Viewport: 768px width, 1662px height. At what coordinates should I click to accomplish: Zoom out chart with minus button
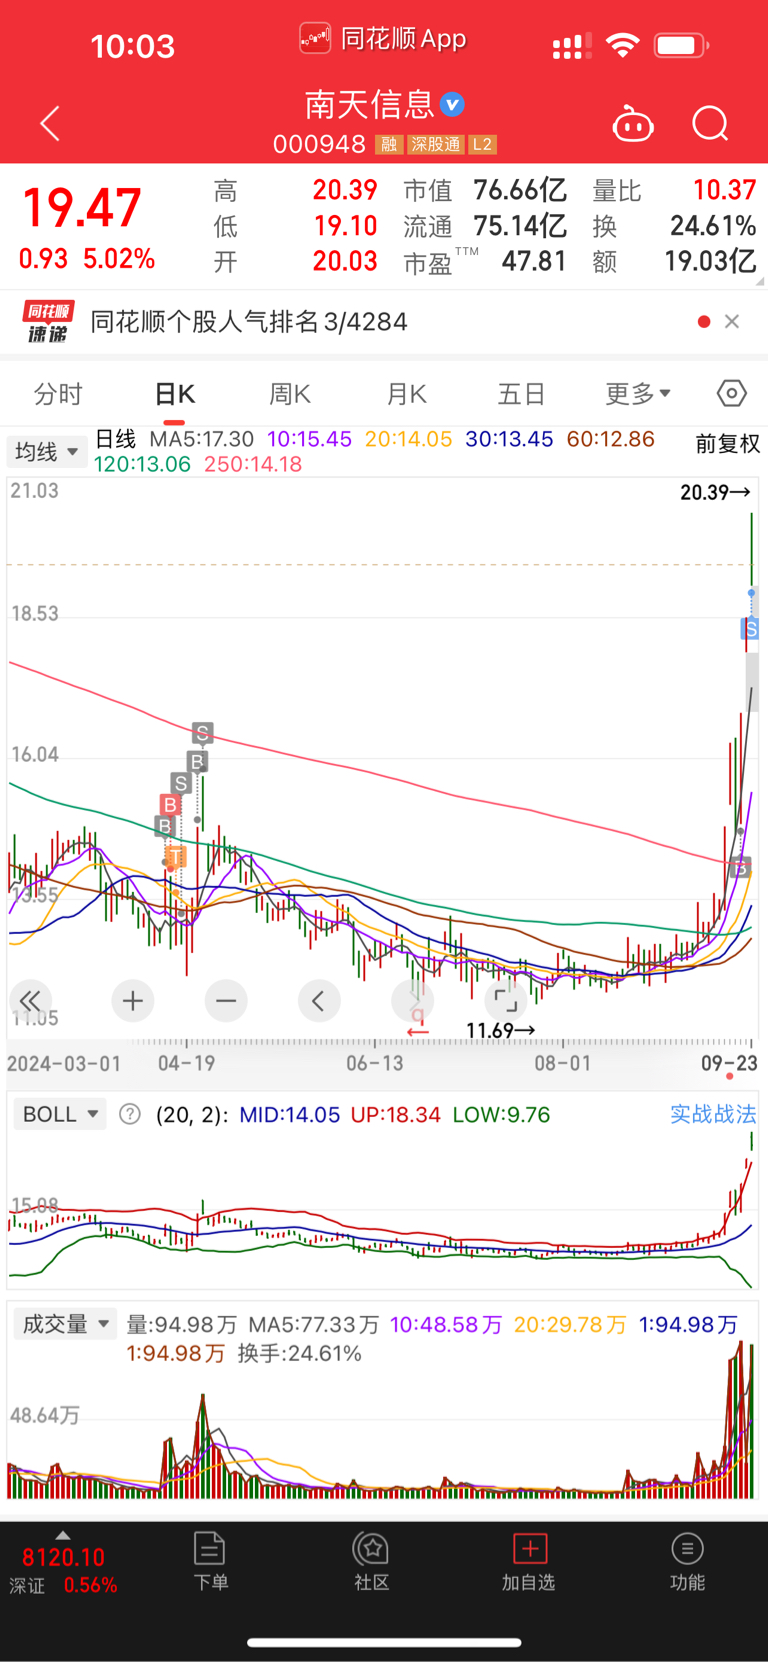226,1000
